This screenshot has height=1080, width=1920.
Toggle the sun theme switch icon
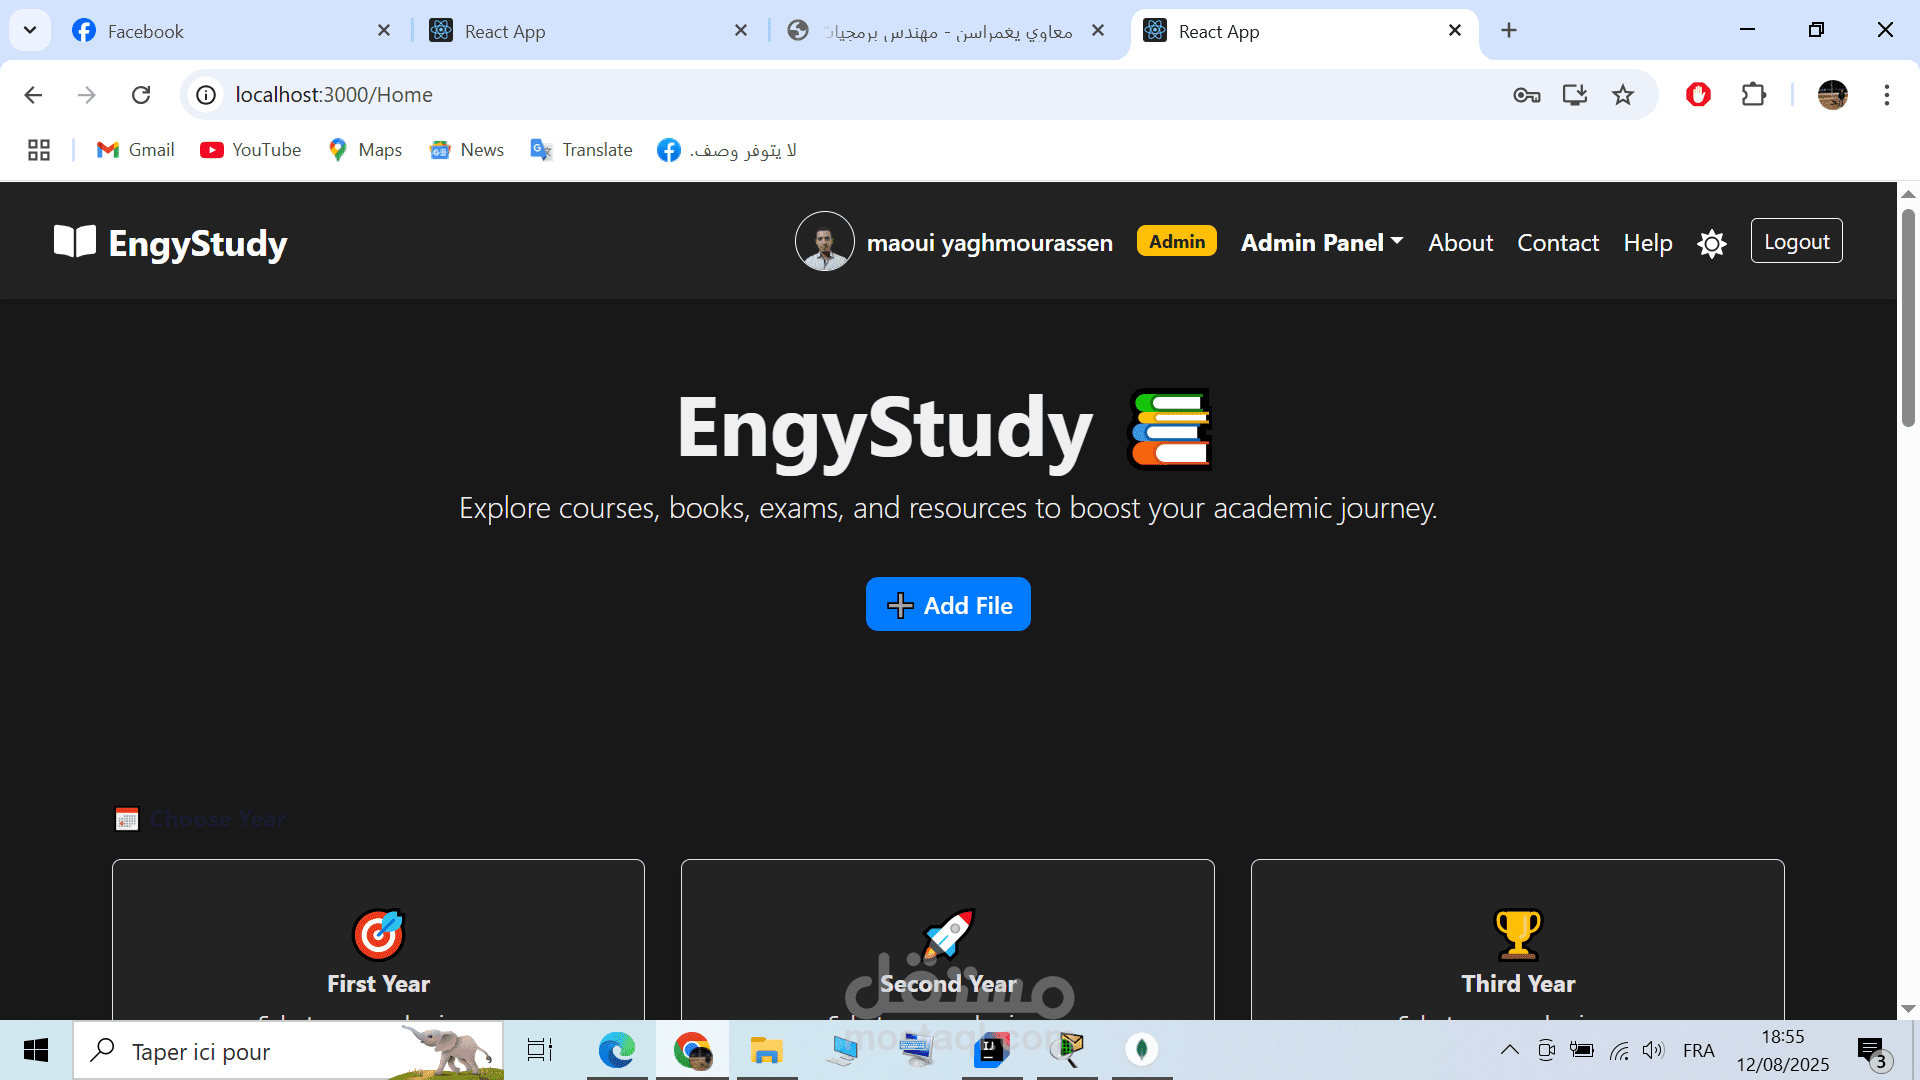click(1712, 243)
